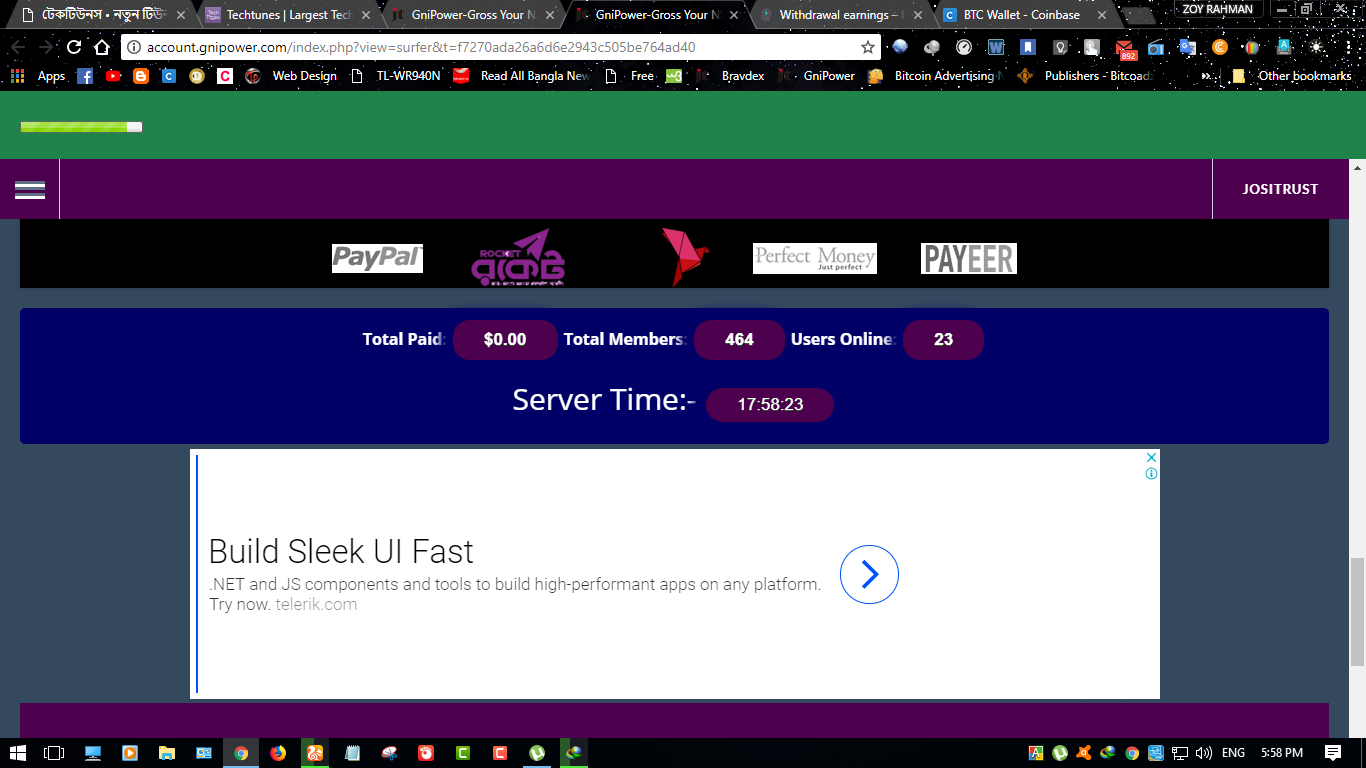1366x768 pixels.
Task: Open the Publishers - Bitcoad bookmark
Action: tap(1085, 76)
